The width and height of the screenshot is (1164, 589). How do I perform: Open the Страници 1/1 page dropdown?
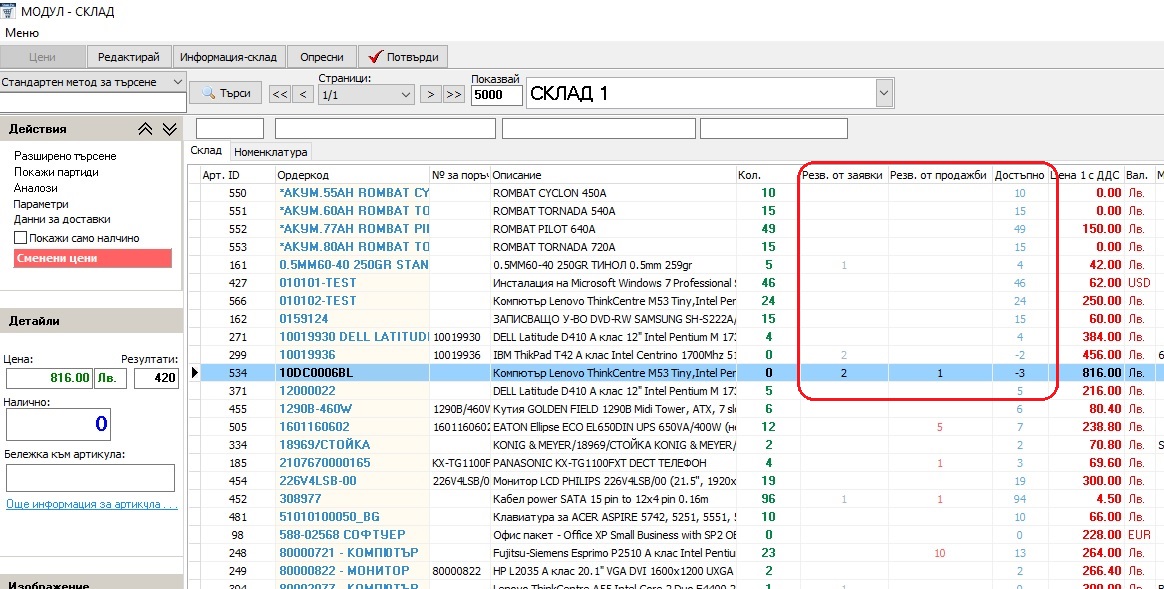pos(406,94)
